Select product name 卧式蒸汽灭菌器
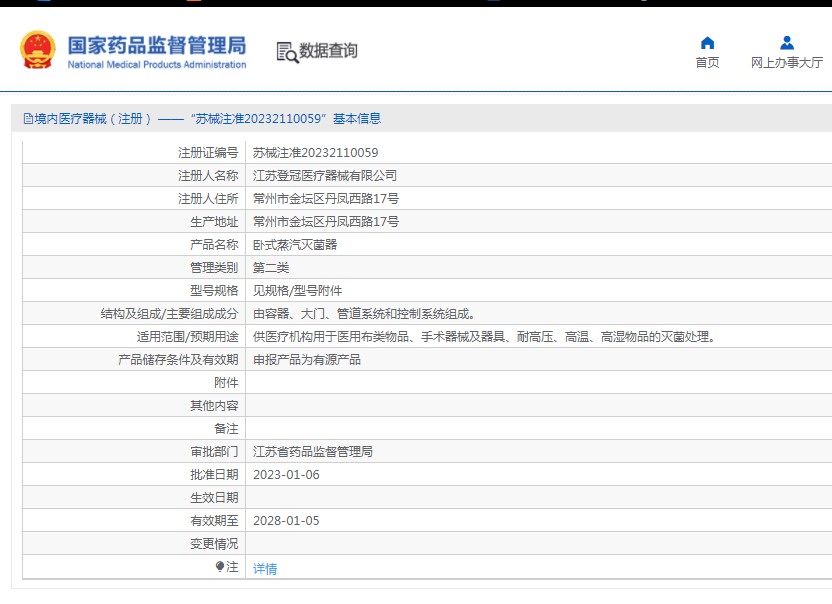Viewport: 832px width, 604px height. (295, 245)
